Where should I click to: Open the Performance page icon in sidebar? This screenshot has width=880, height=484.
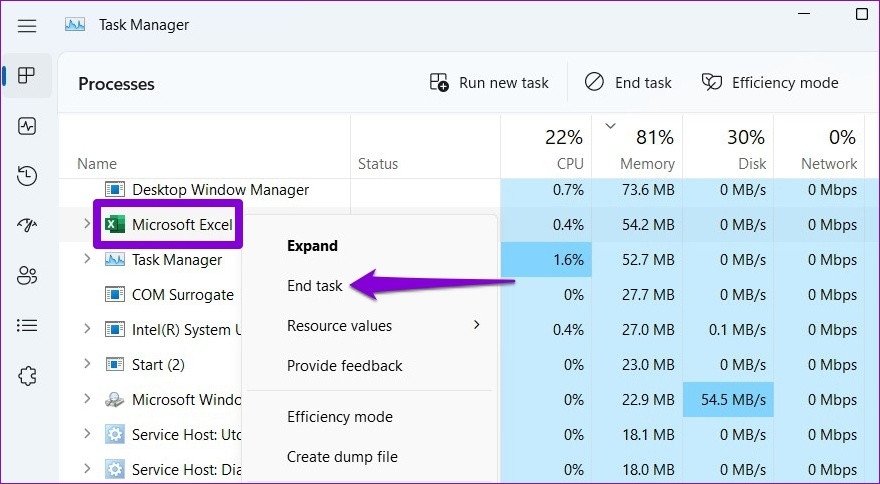27,126
